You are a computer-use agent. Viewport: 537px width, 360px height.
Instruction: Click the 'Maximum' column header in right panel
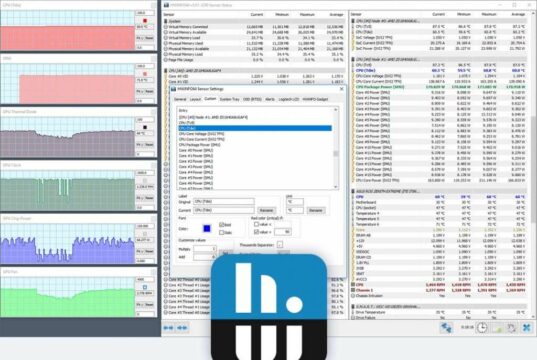489,14
